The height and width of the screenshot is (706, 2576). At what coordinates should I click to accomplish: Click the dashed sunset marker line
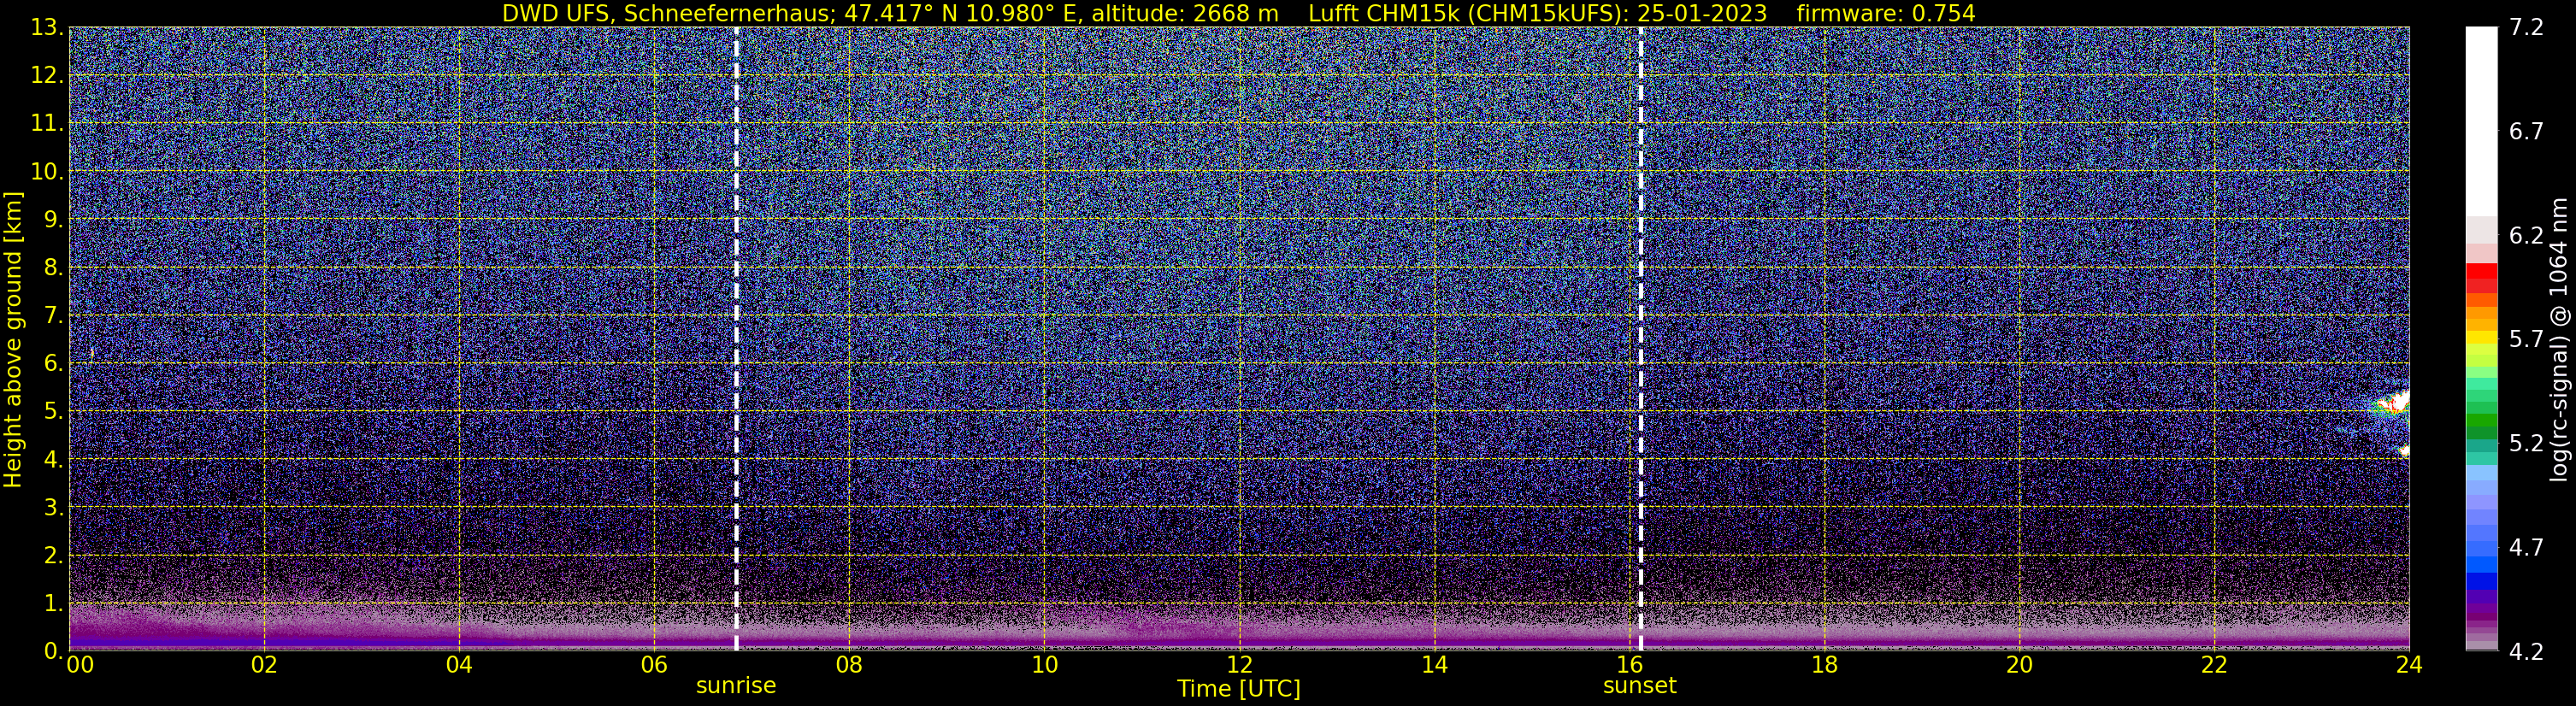coord(1641,338)
